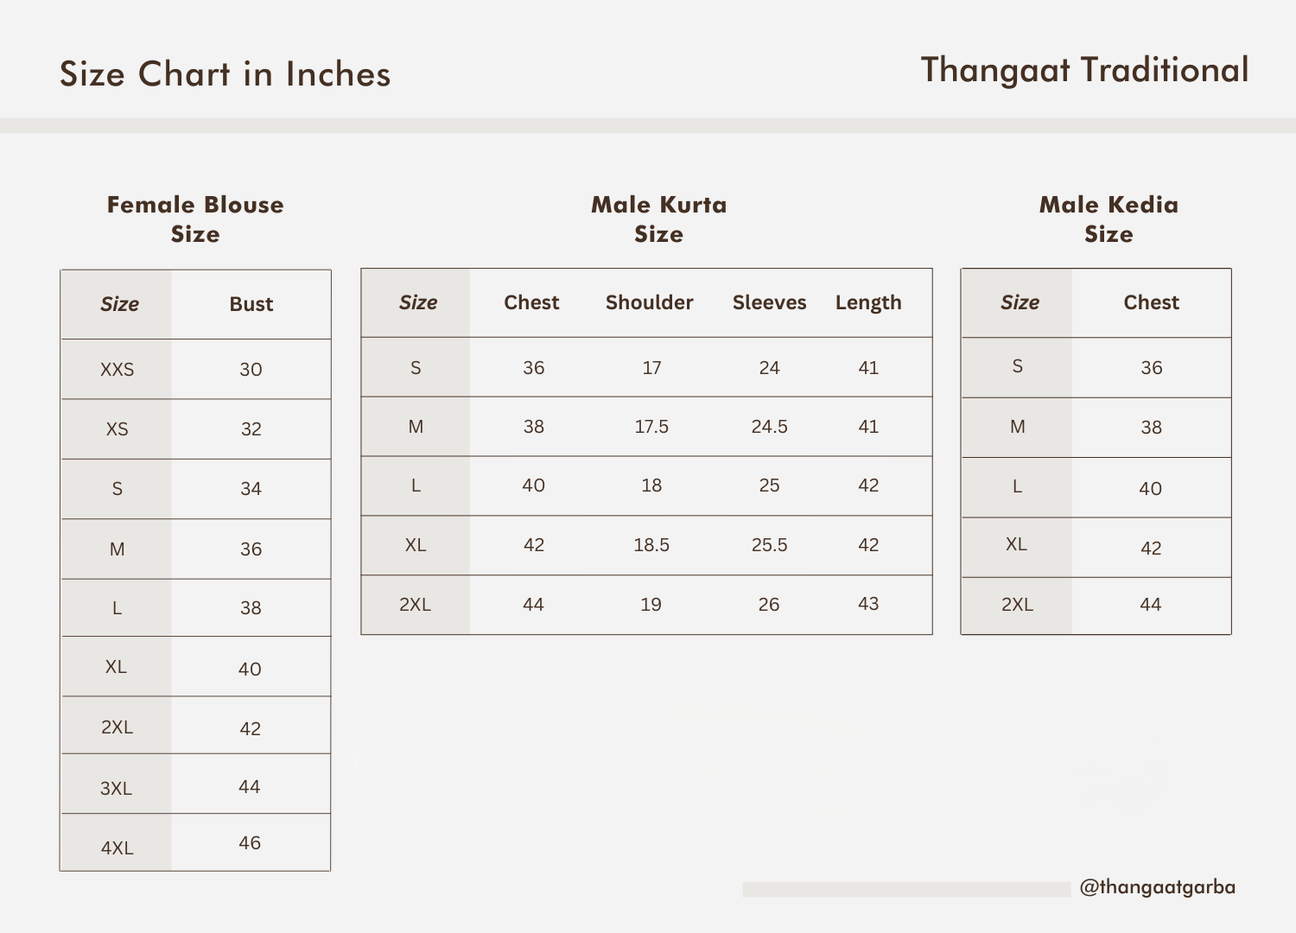Select the Size Chart in Inches heading

pyautogui.click(x=225, y=74)
